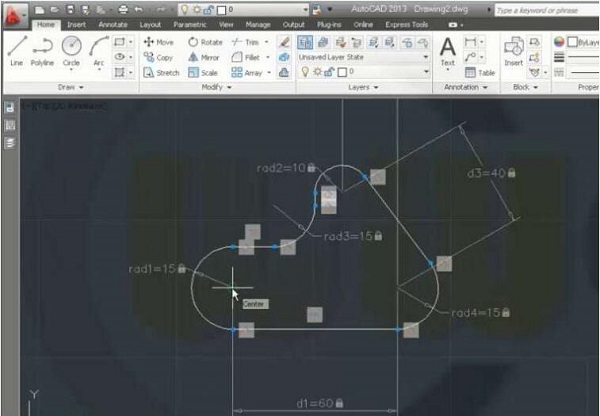The image size is (600, 416).
Task: Click the ByLayer color swatch in Properties panel
Action: coord(572,42)
